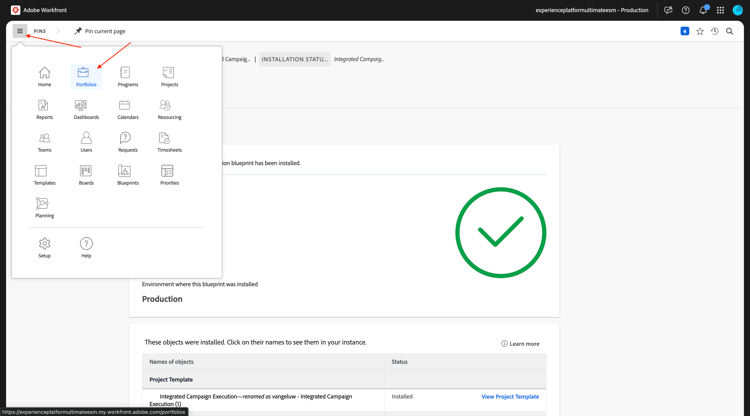
Task: Open Requests from the main menu
Action: (x=128, y=142)
